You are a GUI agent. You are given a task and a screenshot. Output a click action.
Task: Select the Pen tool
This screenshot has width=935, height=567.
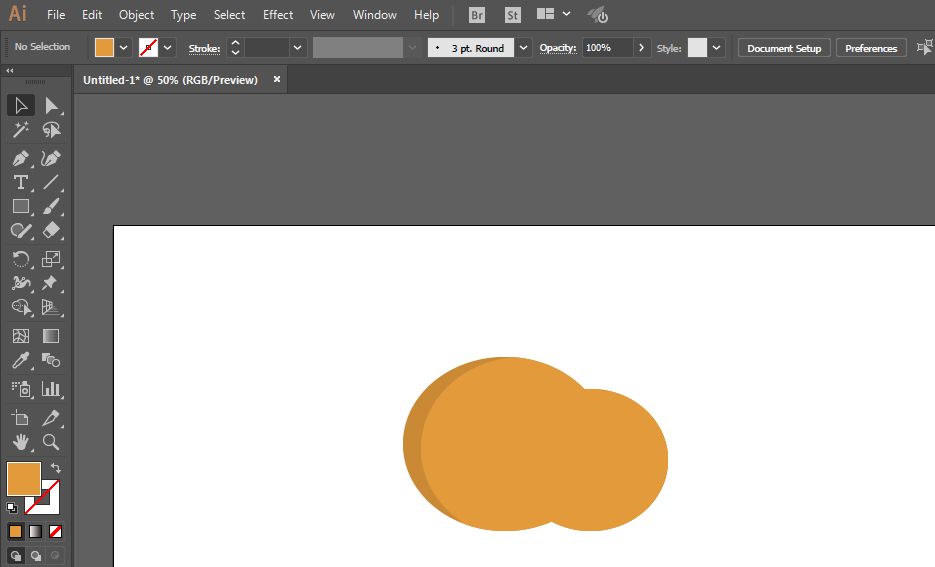click(x=20, y=159)
